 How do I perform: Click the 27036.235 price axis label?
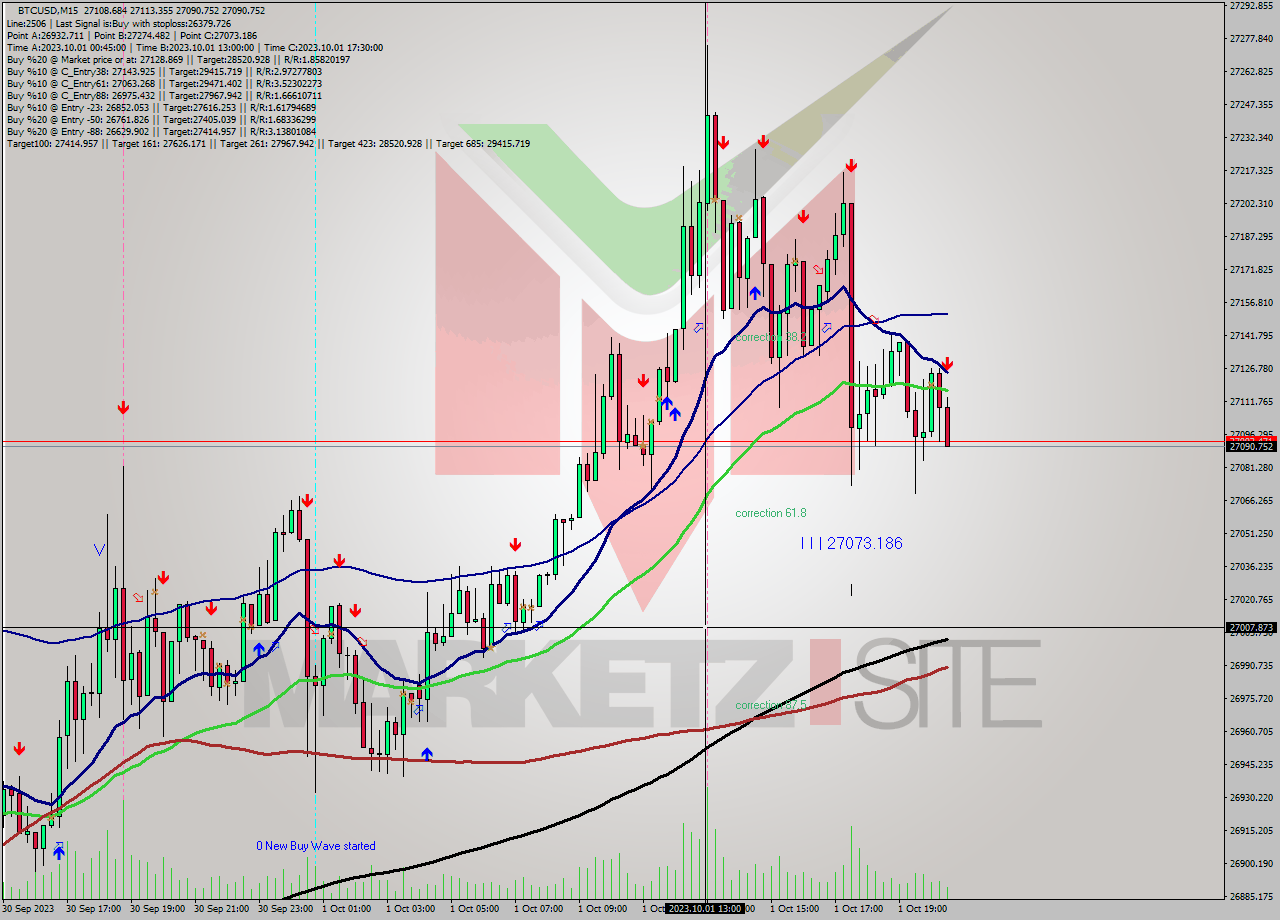[x=1251, y=566]
